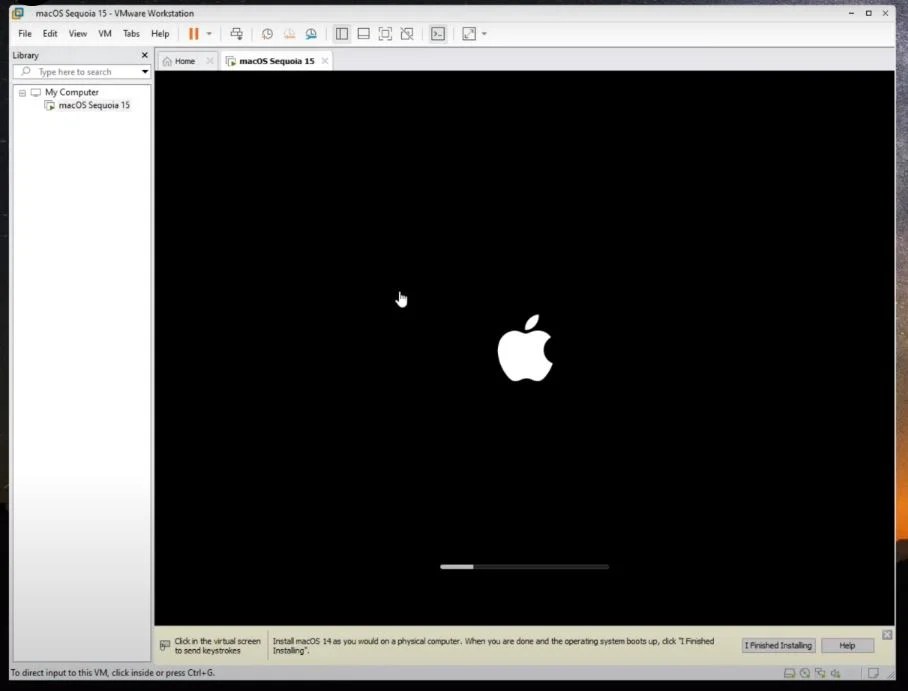Click the Send Ctrl+Alt+Del toolbar icon
Screen dimensions: 908x691
pos(236,34)
